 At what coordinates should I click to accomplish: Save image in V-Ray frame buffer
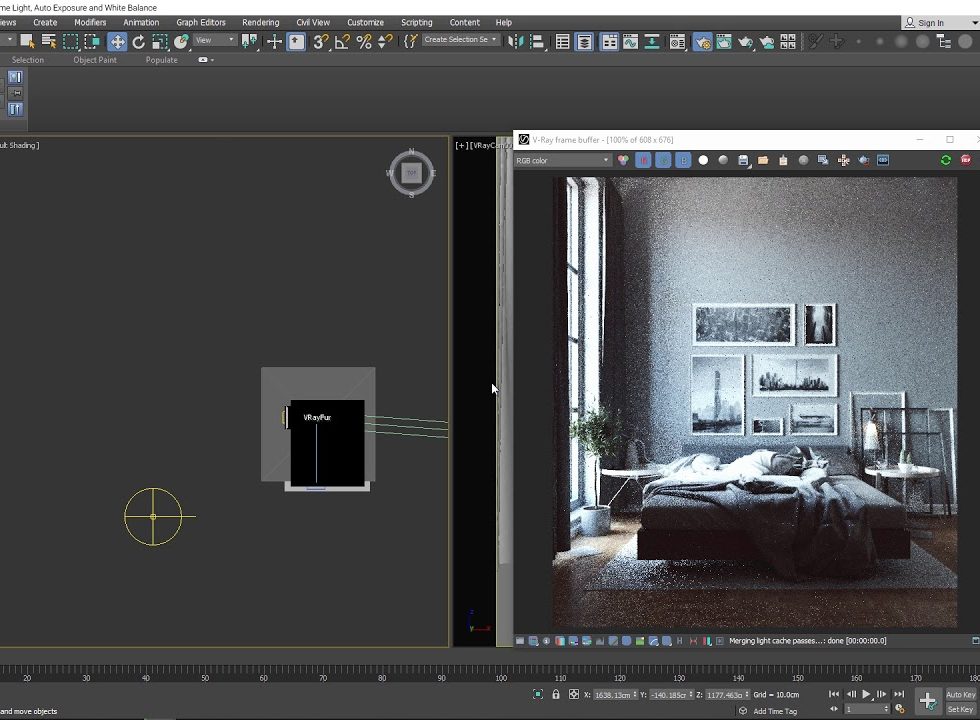pyautogui.click(x=743, y=160)
